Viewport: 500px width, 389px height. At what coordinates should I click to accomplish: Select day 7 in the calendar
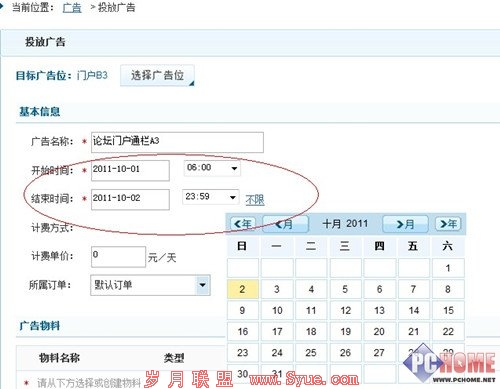click(x=413, y=289)
